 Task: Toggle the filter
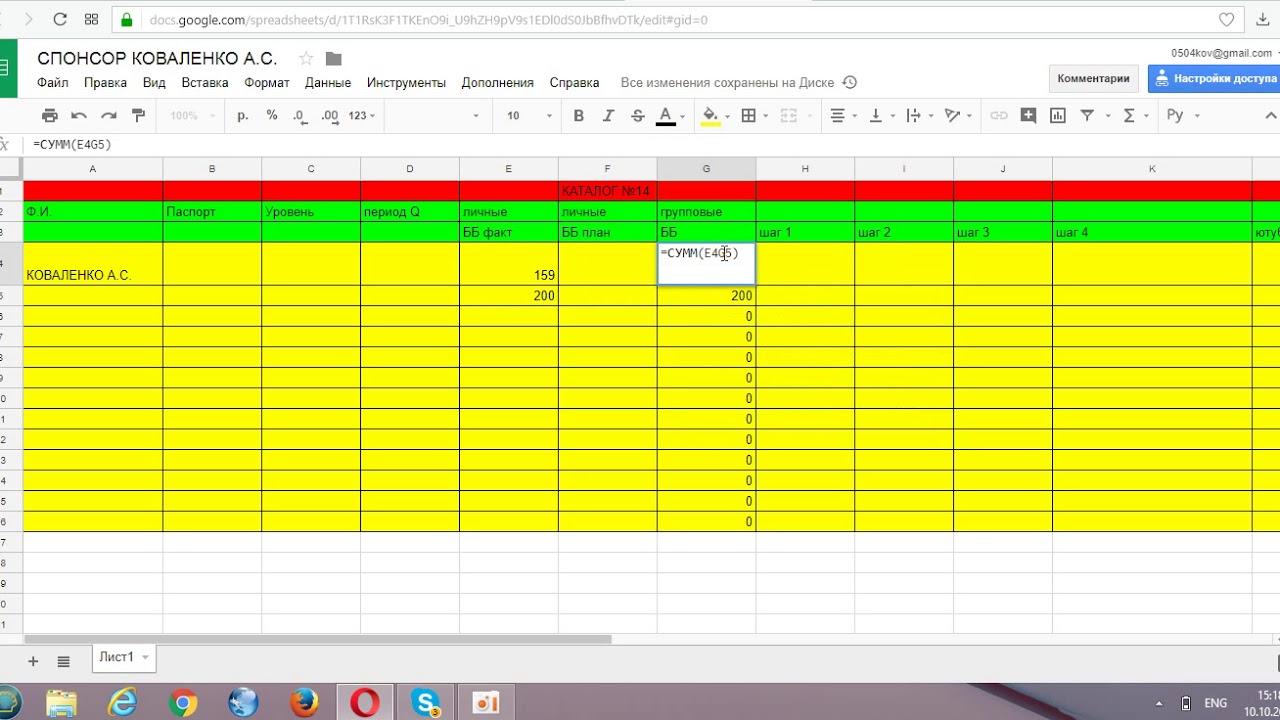click(x=1087, y=116)
